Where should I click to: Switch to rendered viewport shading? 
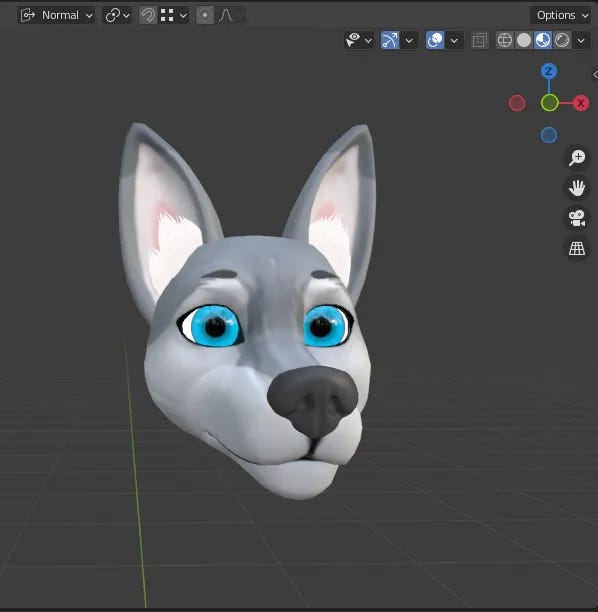[562, 40]
